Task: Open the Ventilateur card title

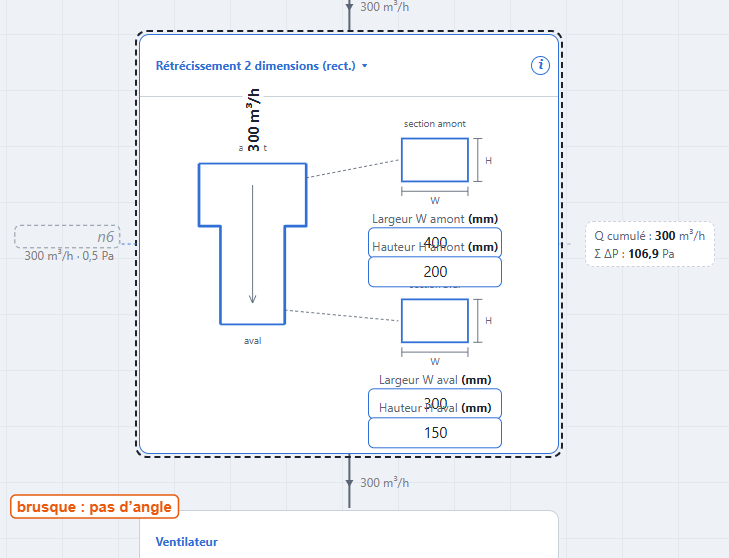Action: (186, 542)
